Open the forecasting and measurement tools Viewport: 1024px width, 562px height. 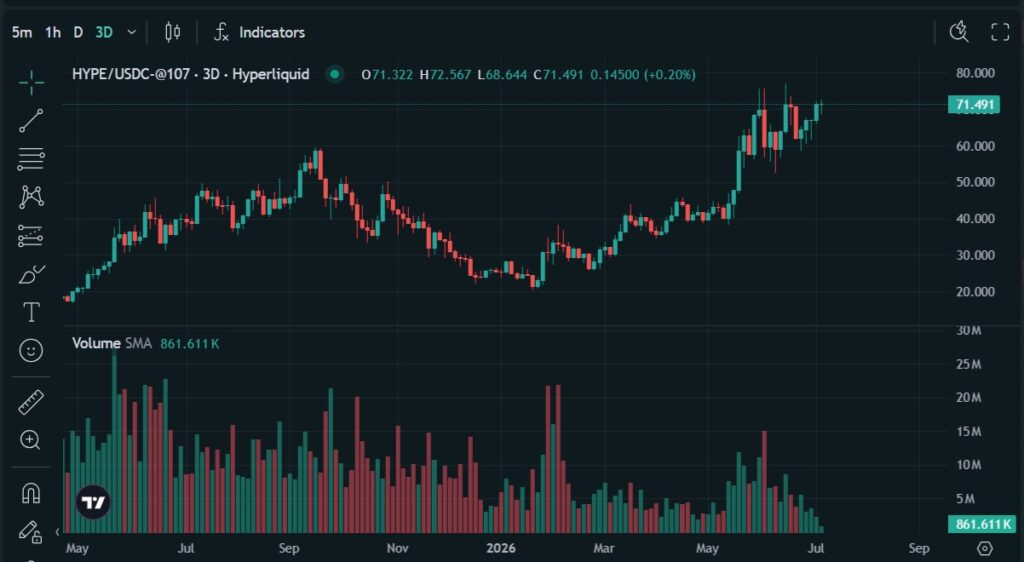coord(31,236)
